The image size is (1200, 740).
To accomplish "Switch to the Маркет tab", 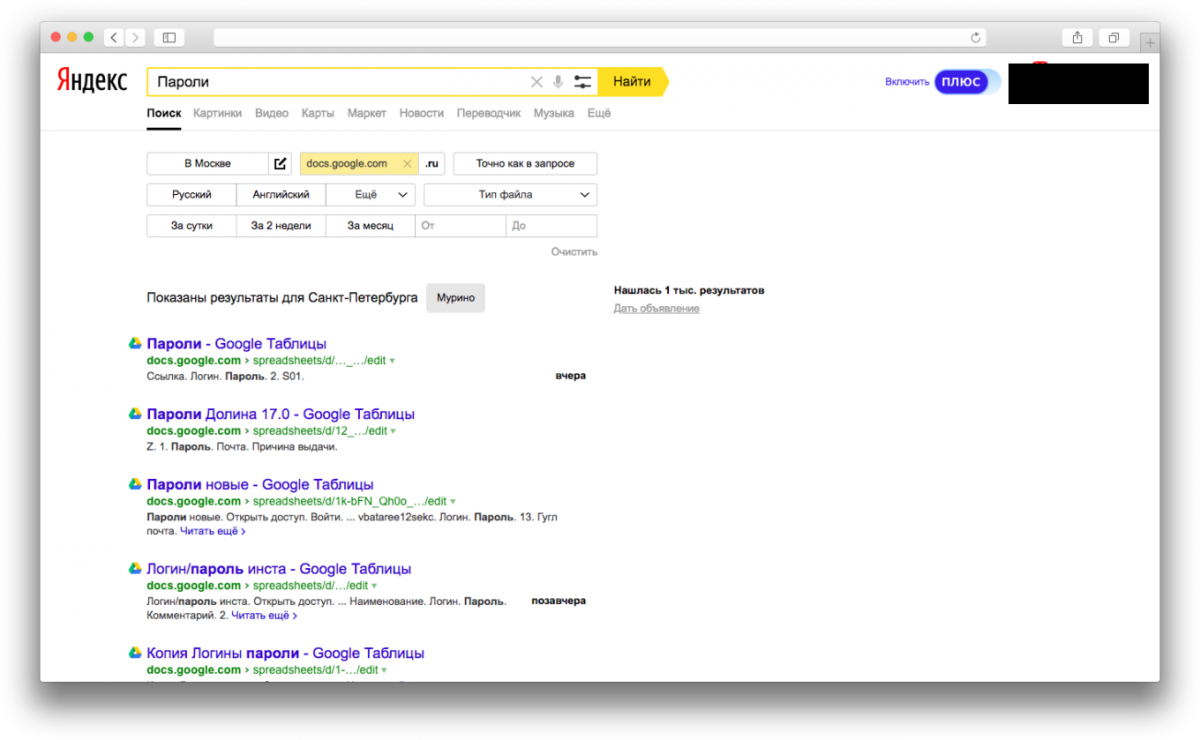I will point(367,113).
